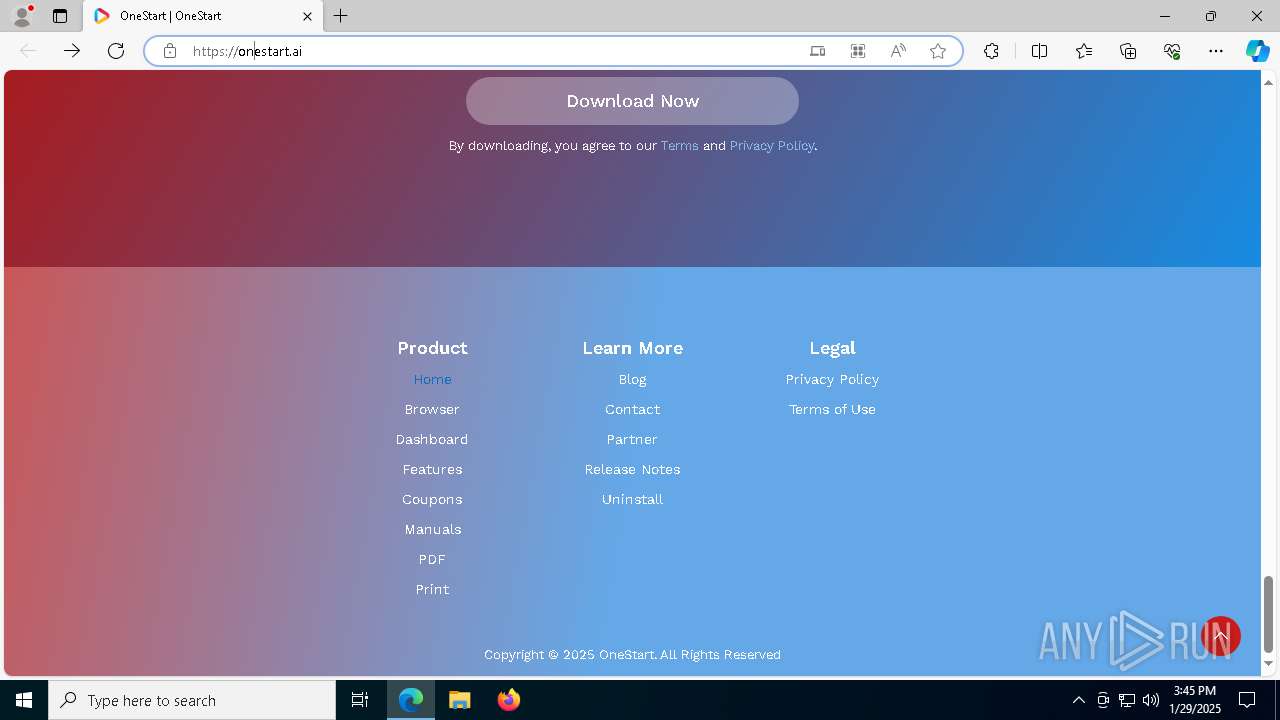Screen dimensions: 1280x720
Task: Open Partner link under Learn More
Action: 632,439
